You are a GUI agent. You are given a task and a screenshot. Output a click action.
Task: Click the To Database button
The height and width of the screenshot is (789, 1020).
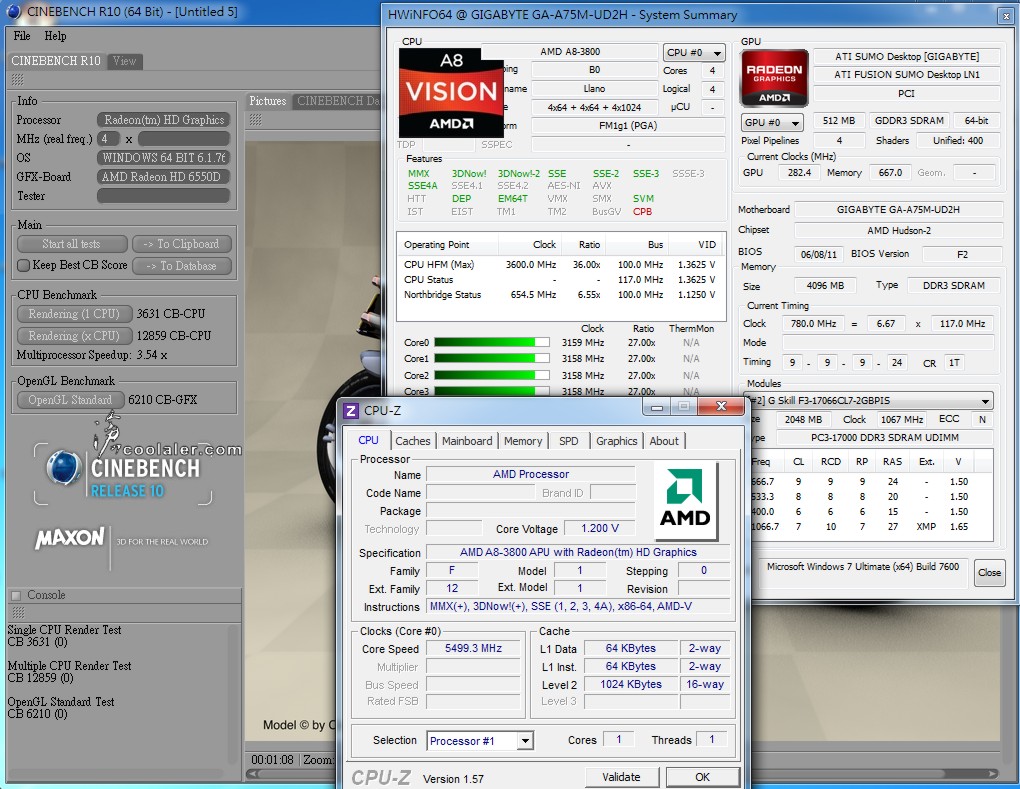point(181,265)
